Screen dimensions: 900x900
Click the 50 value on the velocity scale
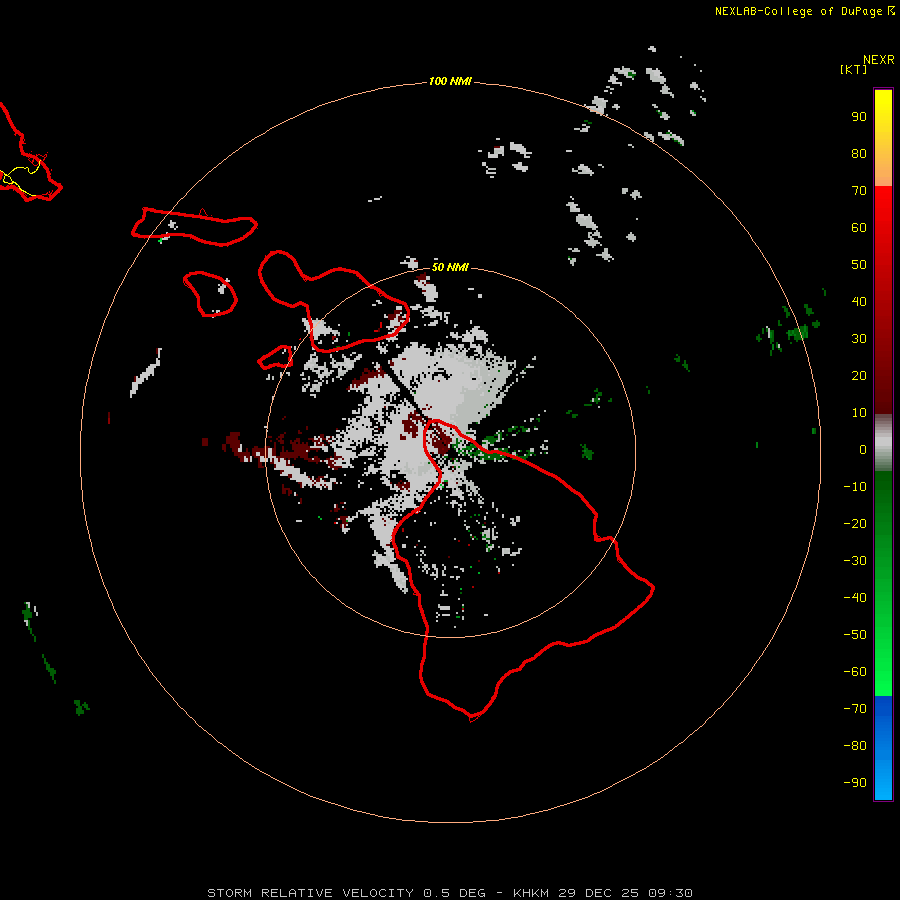tap(859, 265)
